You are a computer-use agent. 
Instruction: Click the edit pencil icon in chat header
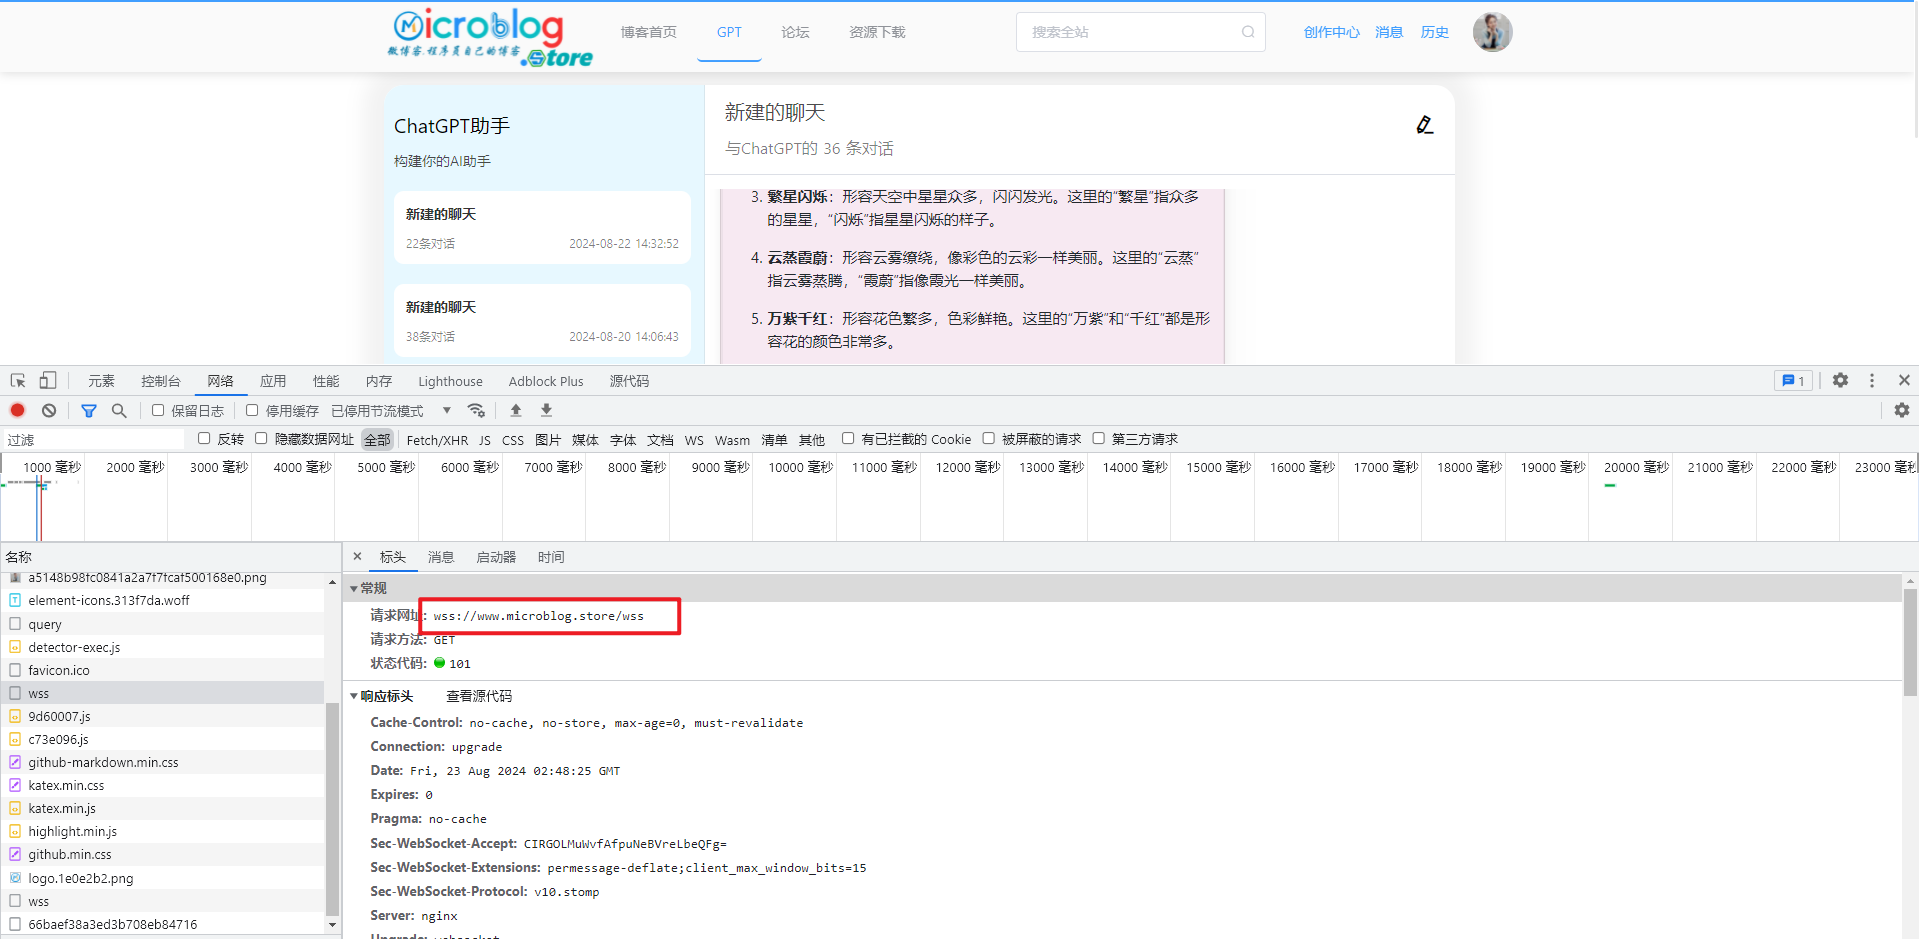[1425, 125]
